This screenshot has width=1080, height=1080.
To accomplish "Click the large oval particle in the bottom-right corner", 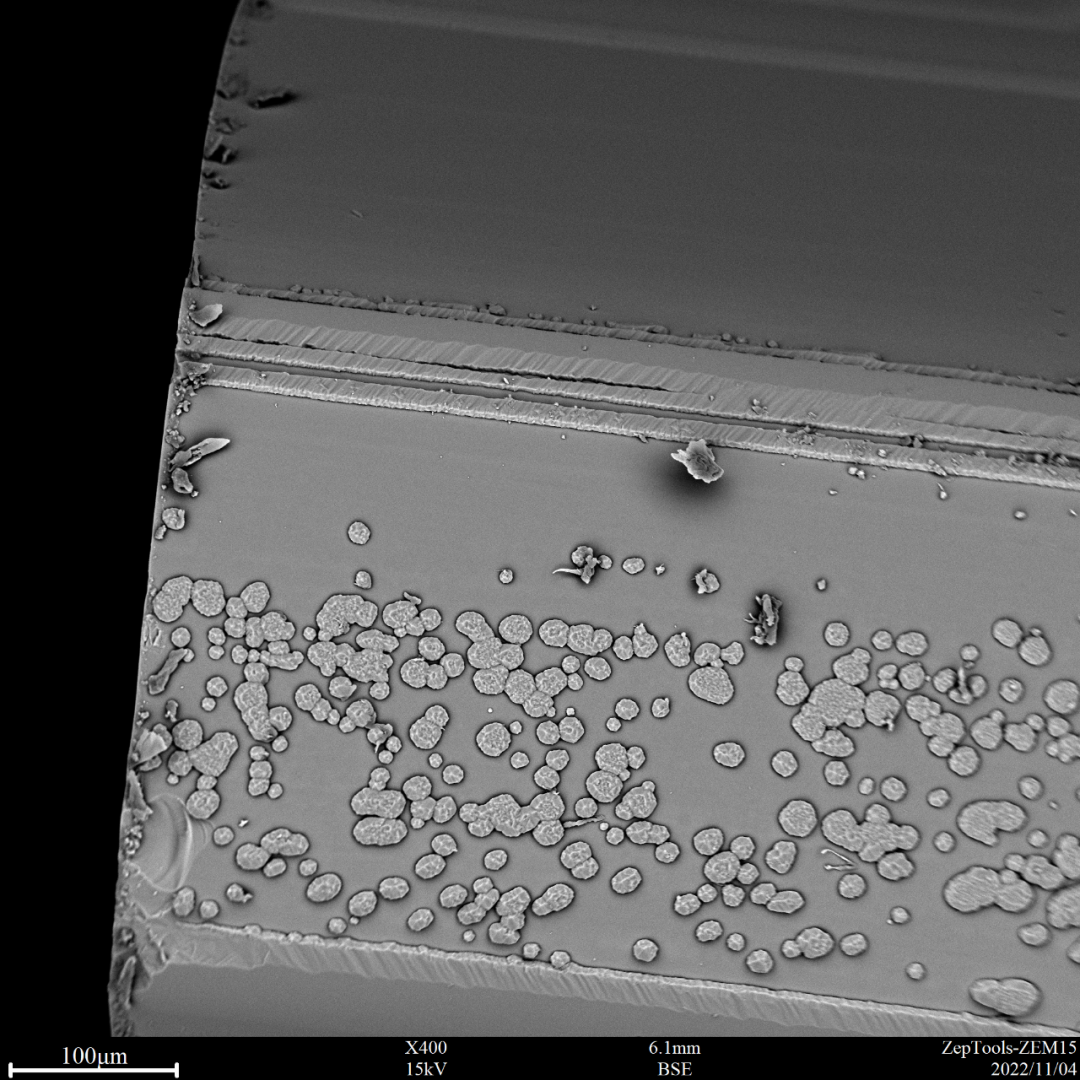I will coord(1005,995).
